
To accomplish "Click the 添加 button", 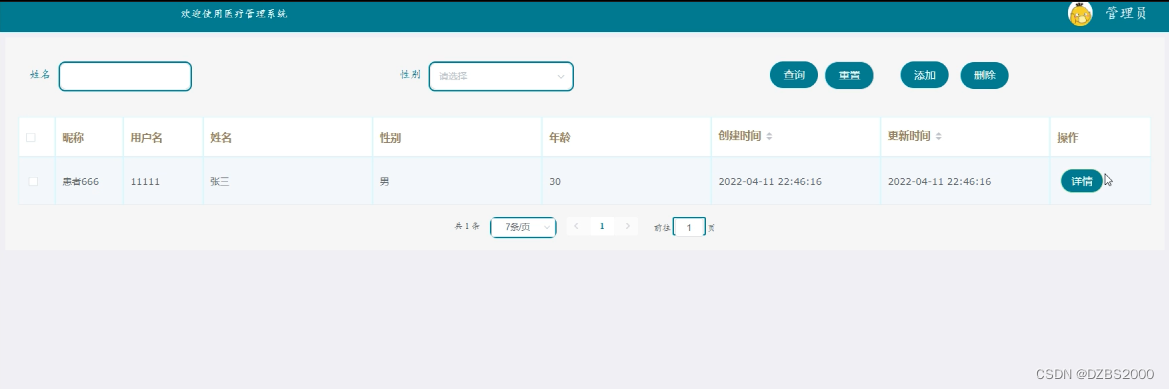I will [x=924, y=75].
